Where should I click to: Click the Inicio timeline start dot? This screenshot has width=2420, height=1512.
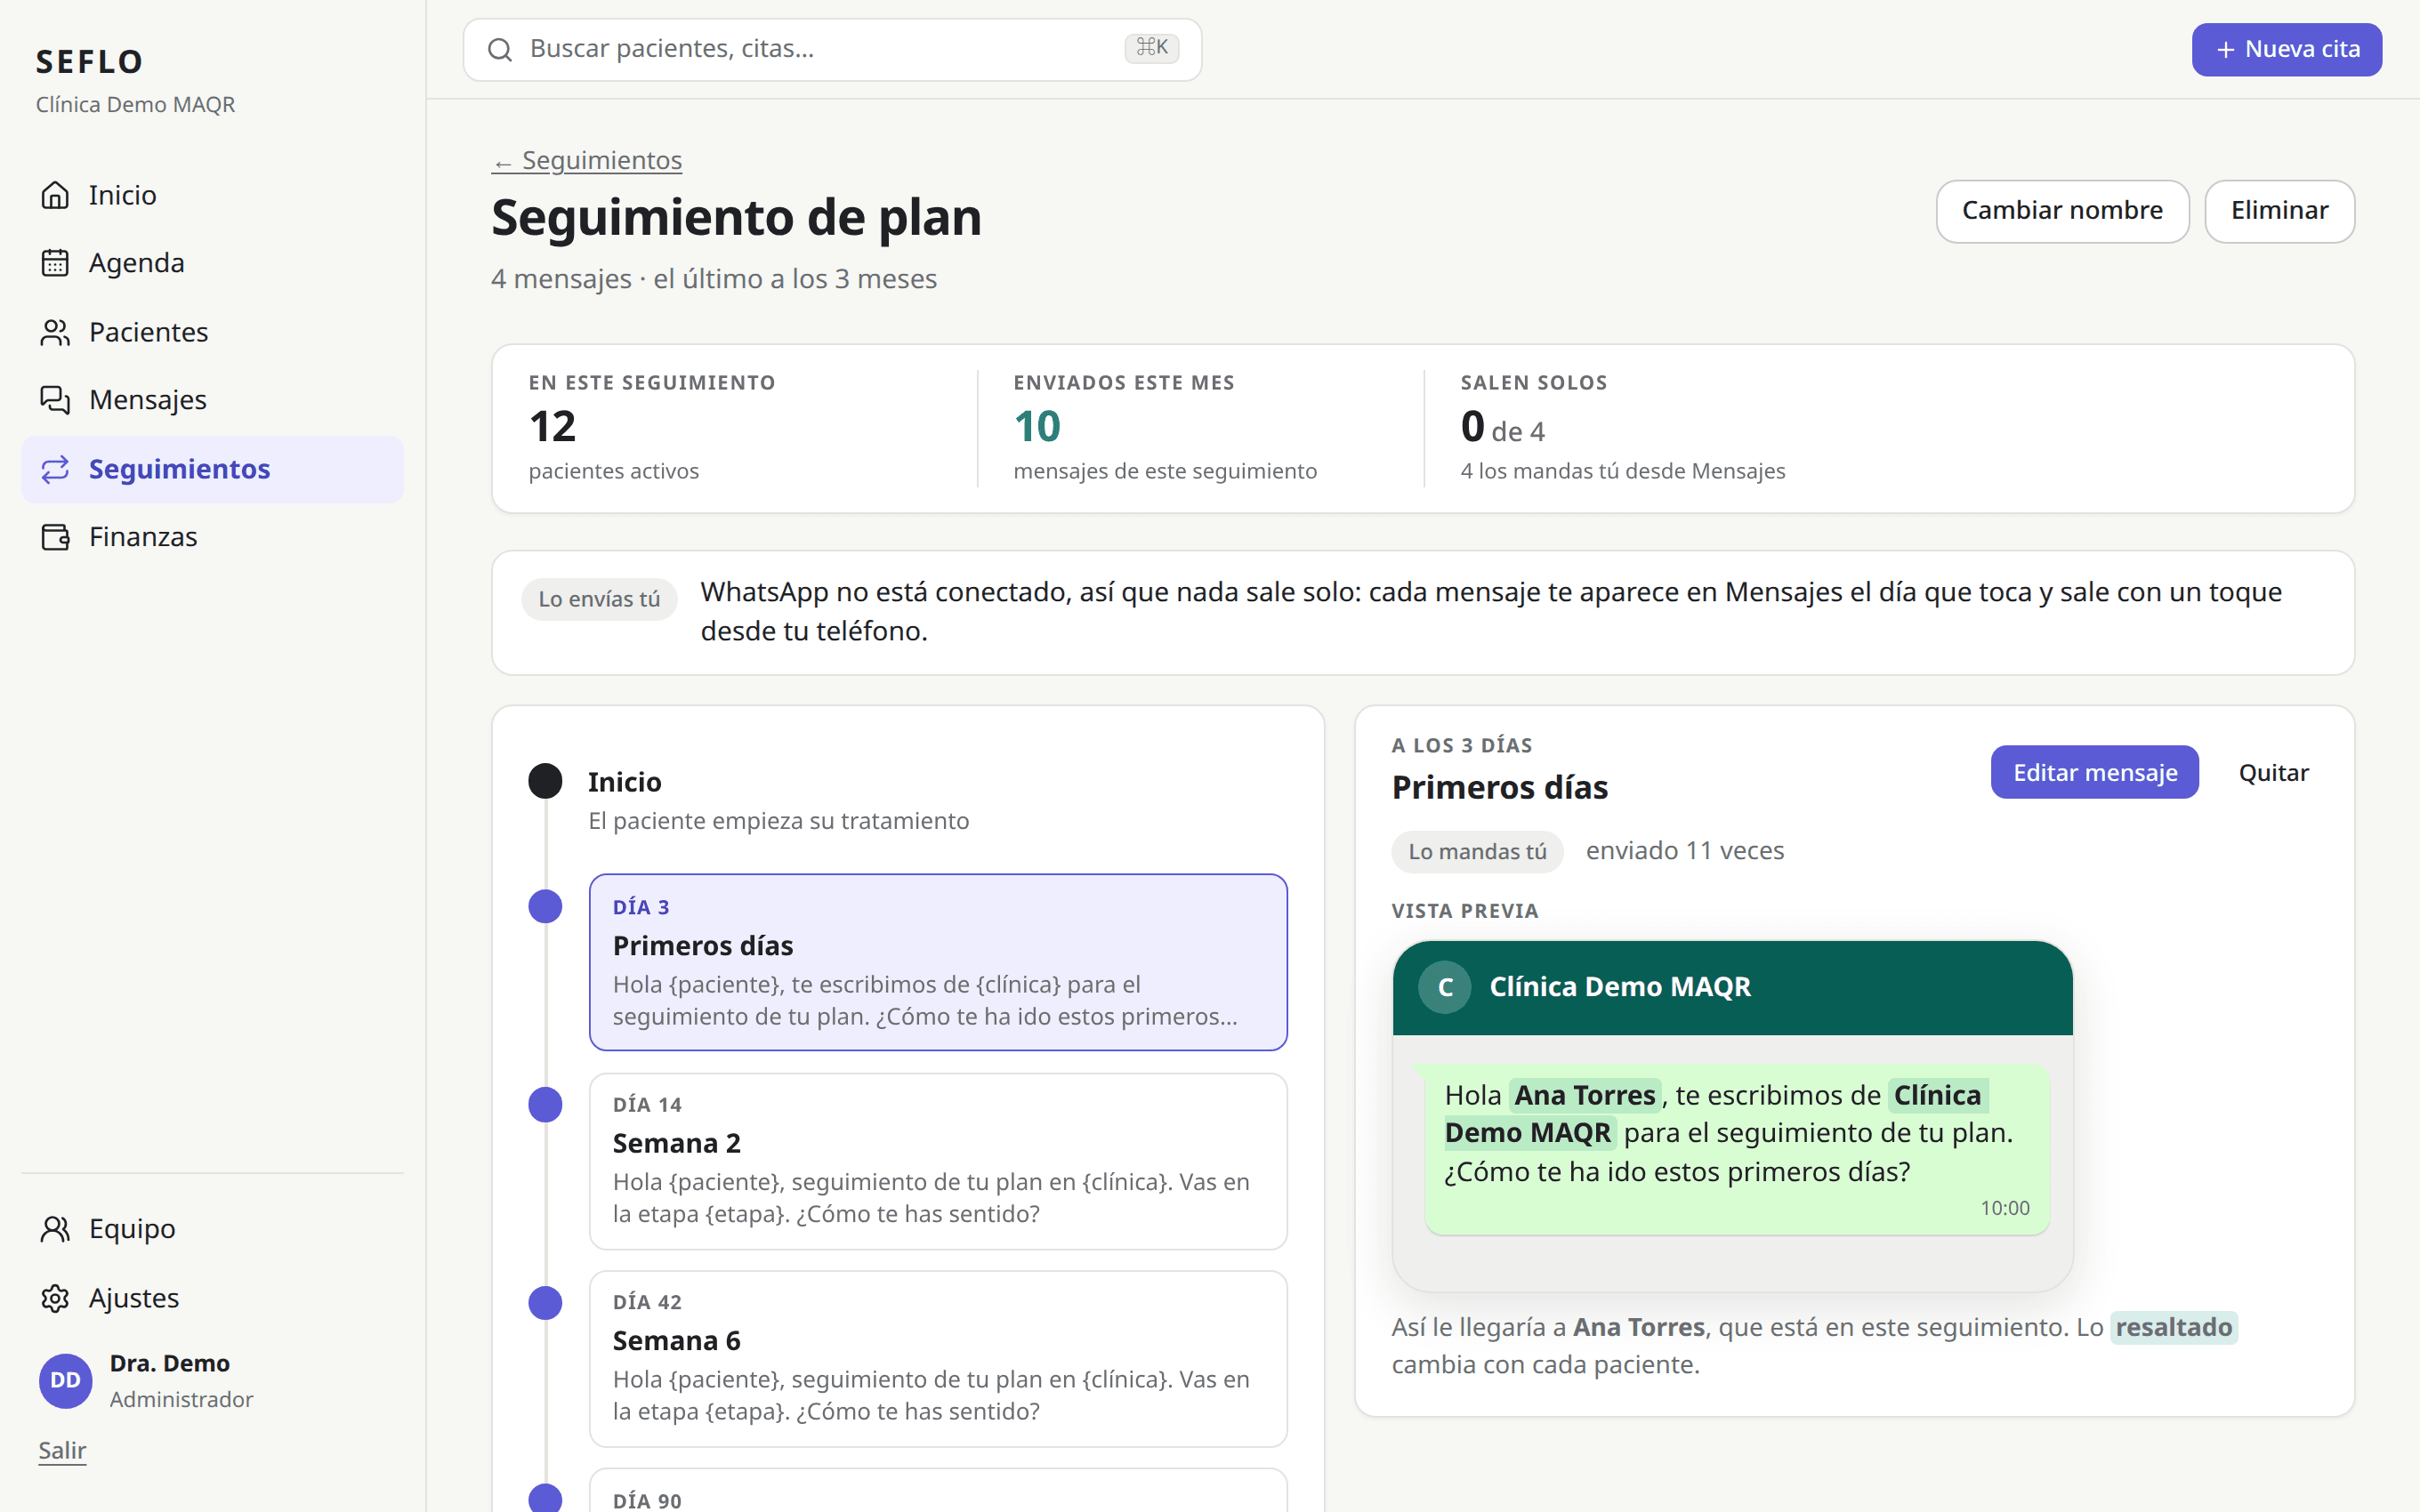(545, 781)
